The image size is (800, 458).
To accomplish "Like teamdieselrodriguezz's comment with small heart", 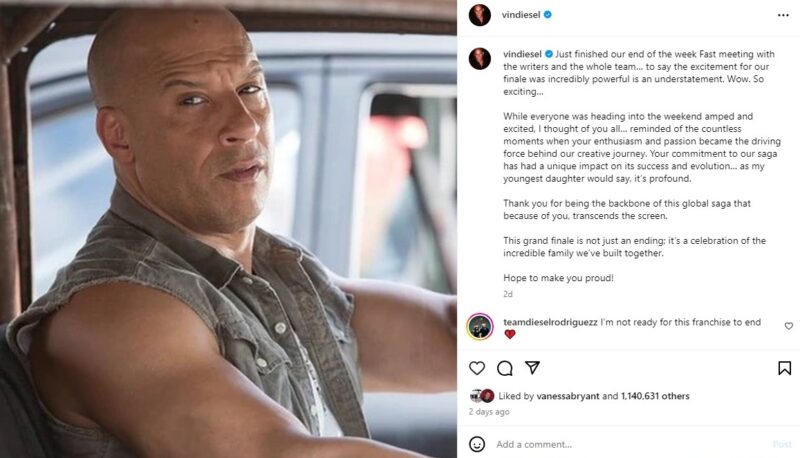I will pos(788,325).
